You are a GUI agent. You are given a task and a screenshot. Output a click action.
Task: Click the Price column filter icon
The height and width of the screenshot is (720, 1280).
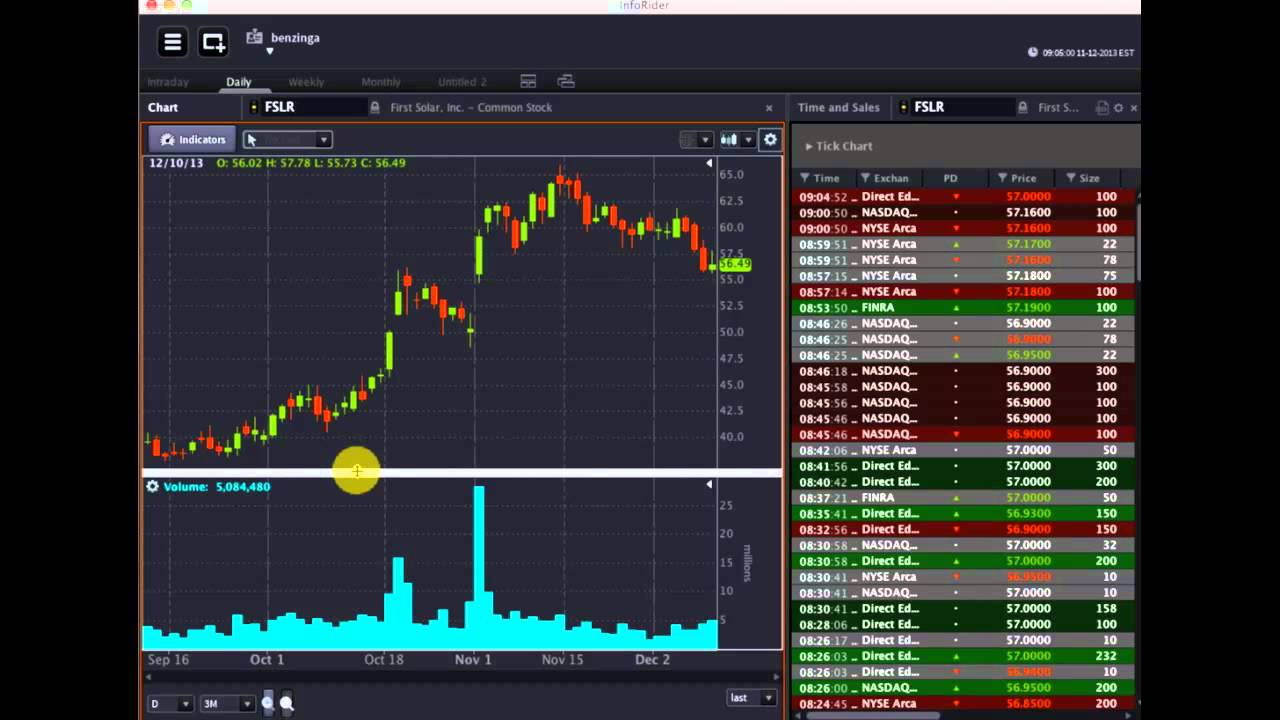(1001, 178)
